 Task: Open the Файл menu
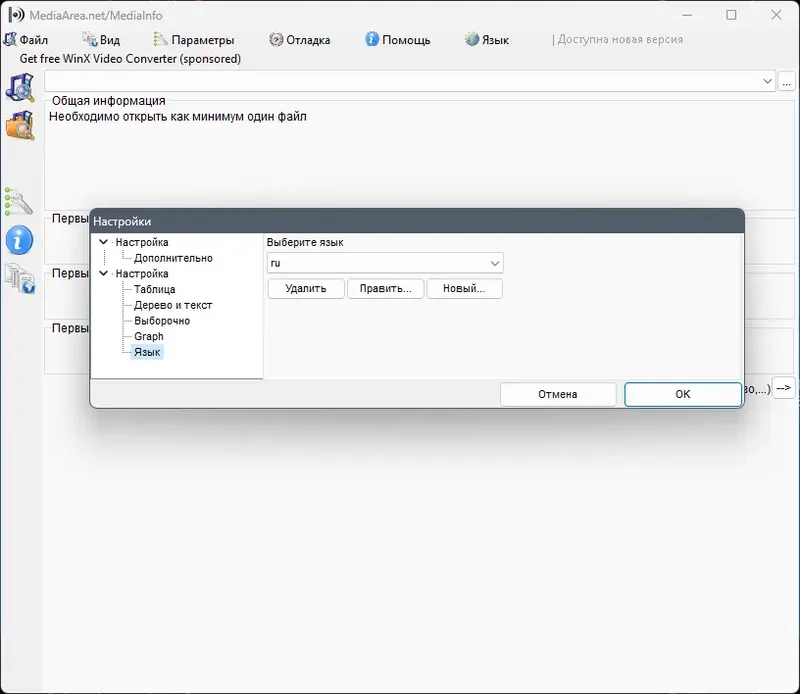(x=26, y=40)
